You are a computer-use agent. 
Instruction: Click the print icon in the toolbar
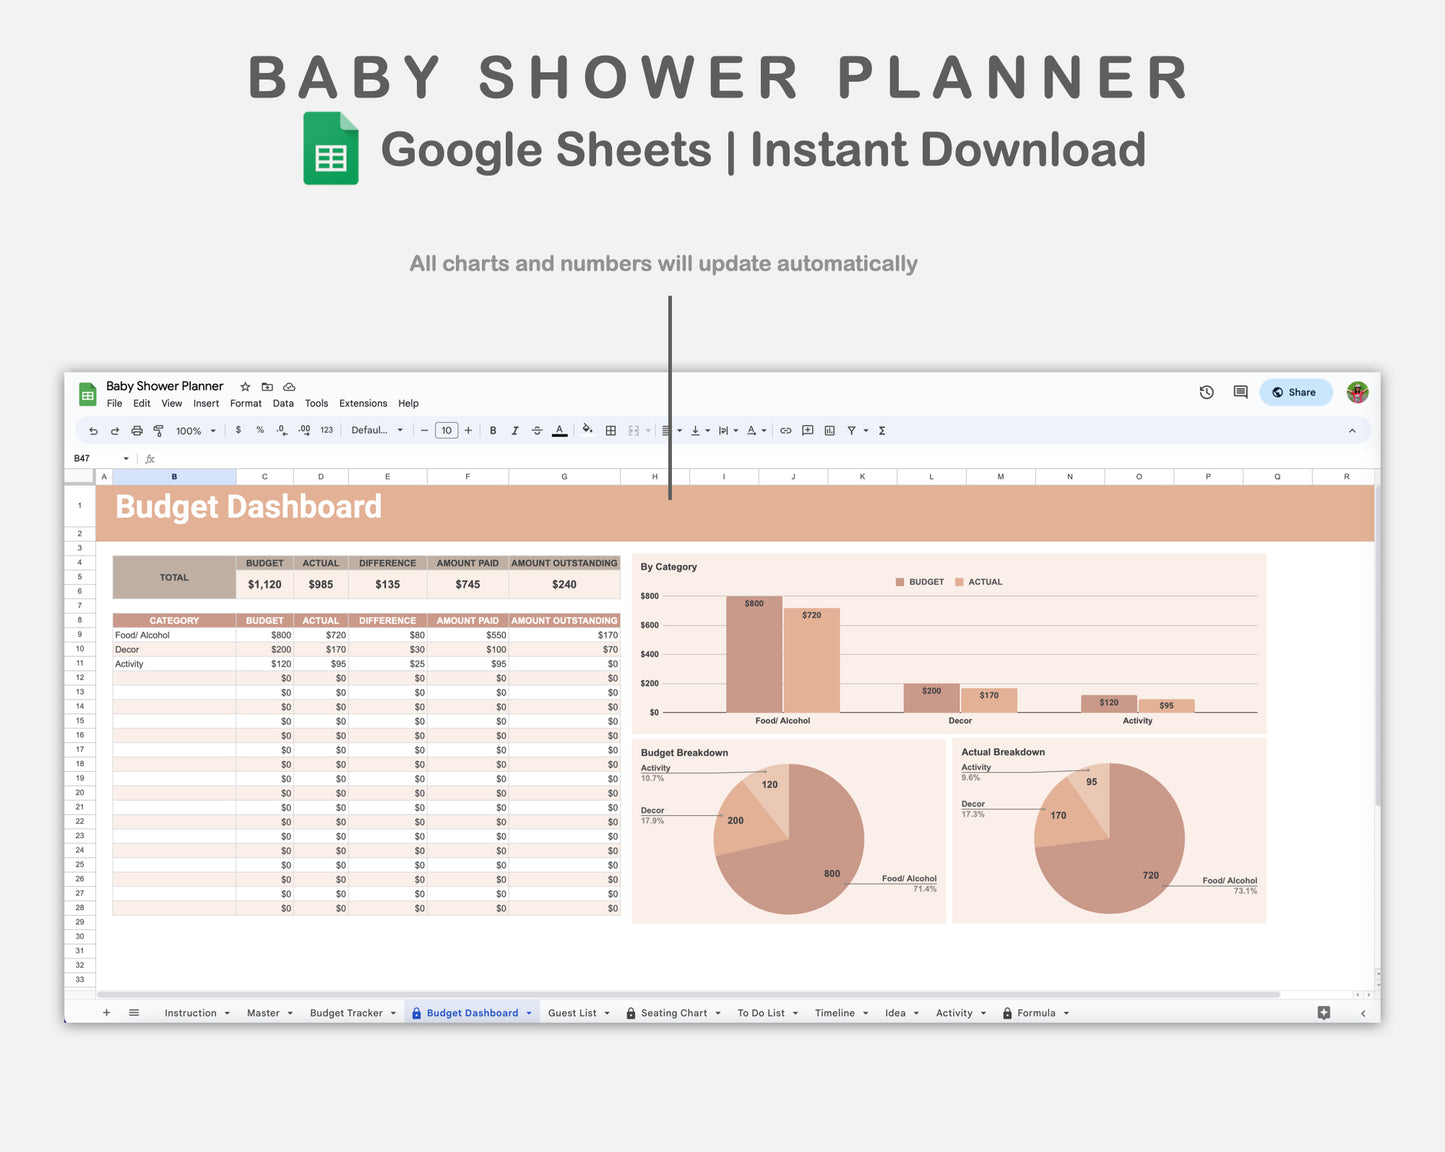click(137, 431)
